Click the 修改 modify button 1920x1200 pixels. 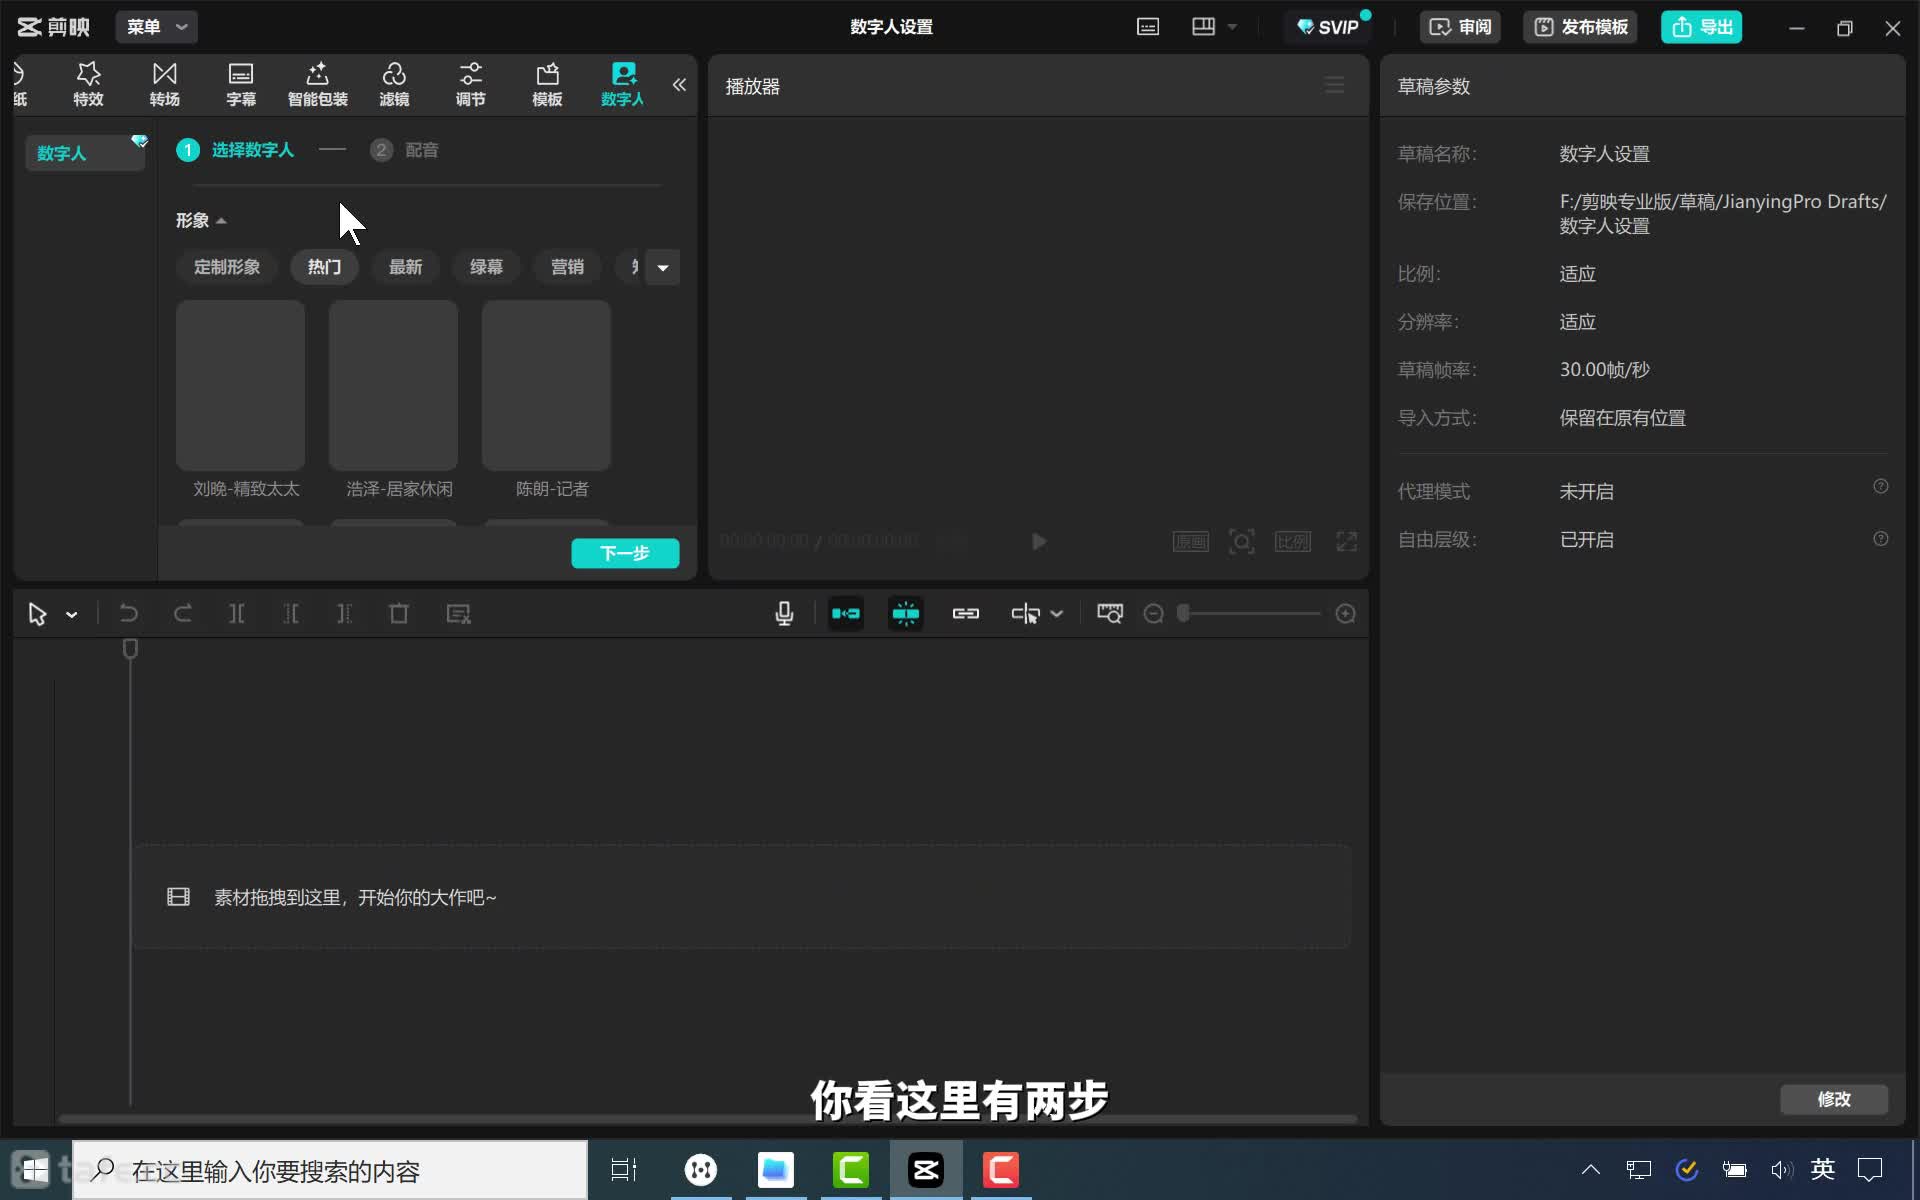tap(1834, 1099)
